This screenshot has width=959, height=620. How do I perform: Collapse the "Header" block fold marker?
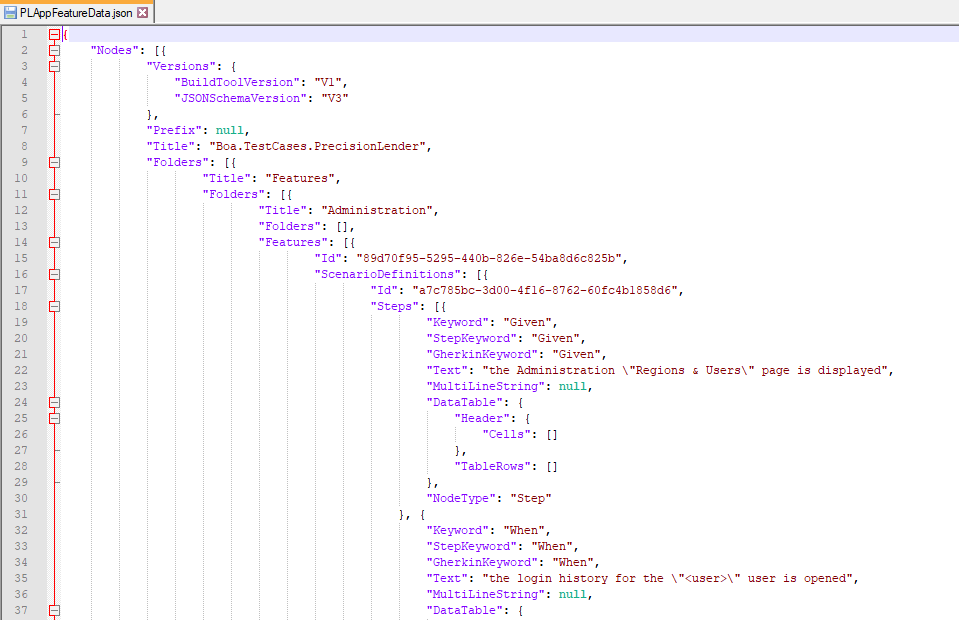click(x=54, y=418)
